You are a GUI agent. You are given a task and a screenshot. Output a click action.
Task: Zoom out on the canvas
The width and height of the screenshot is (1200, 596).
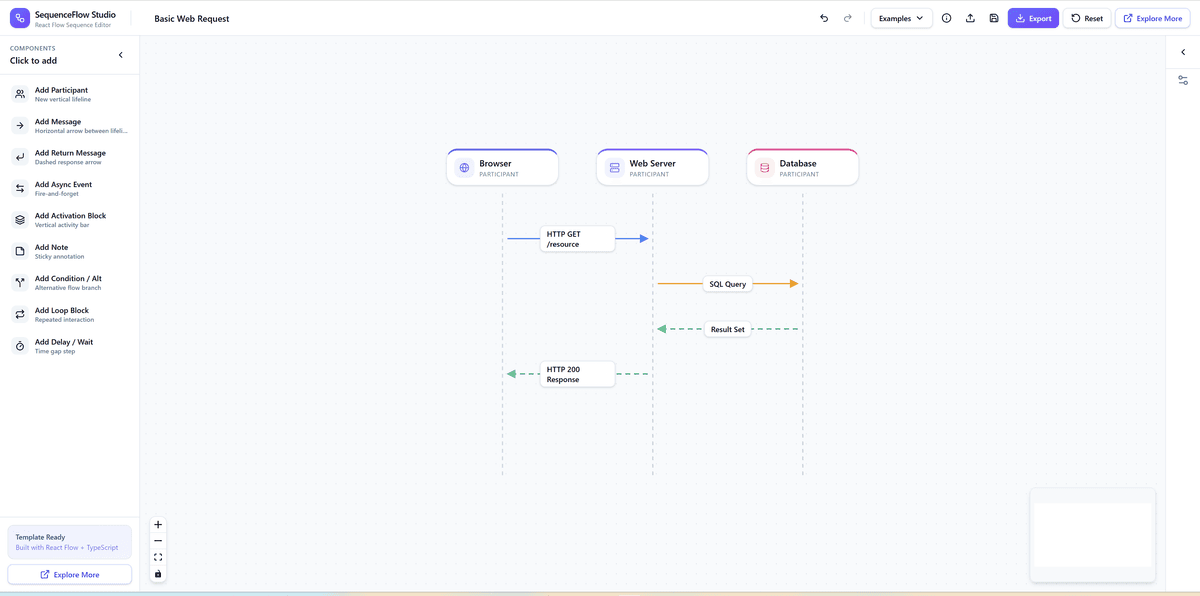point(158,541)
